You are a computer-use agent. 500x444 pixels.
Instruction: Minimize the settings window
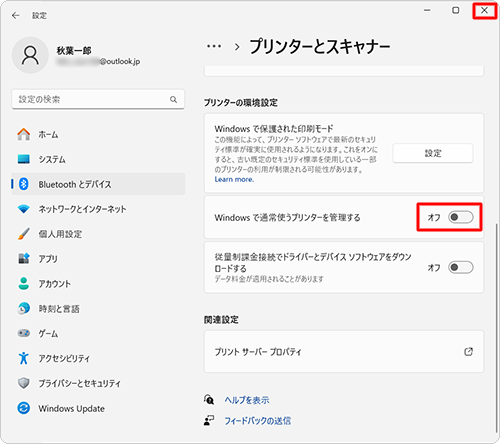(x=427, y=11)
